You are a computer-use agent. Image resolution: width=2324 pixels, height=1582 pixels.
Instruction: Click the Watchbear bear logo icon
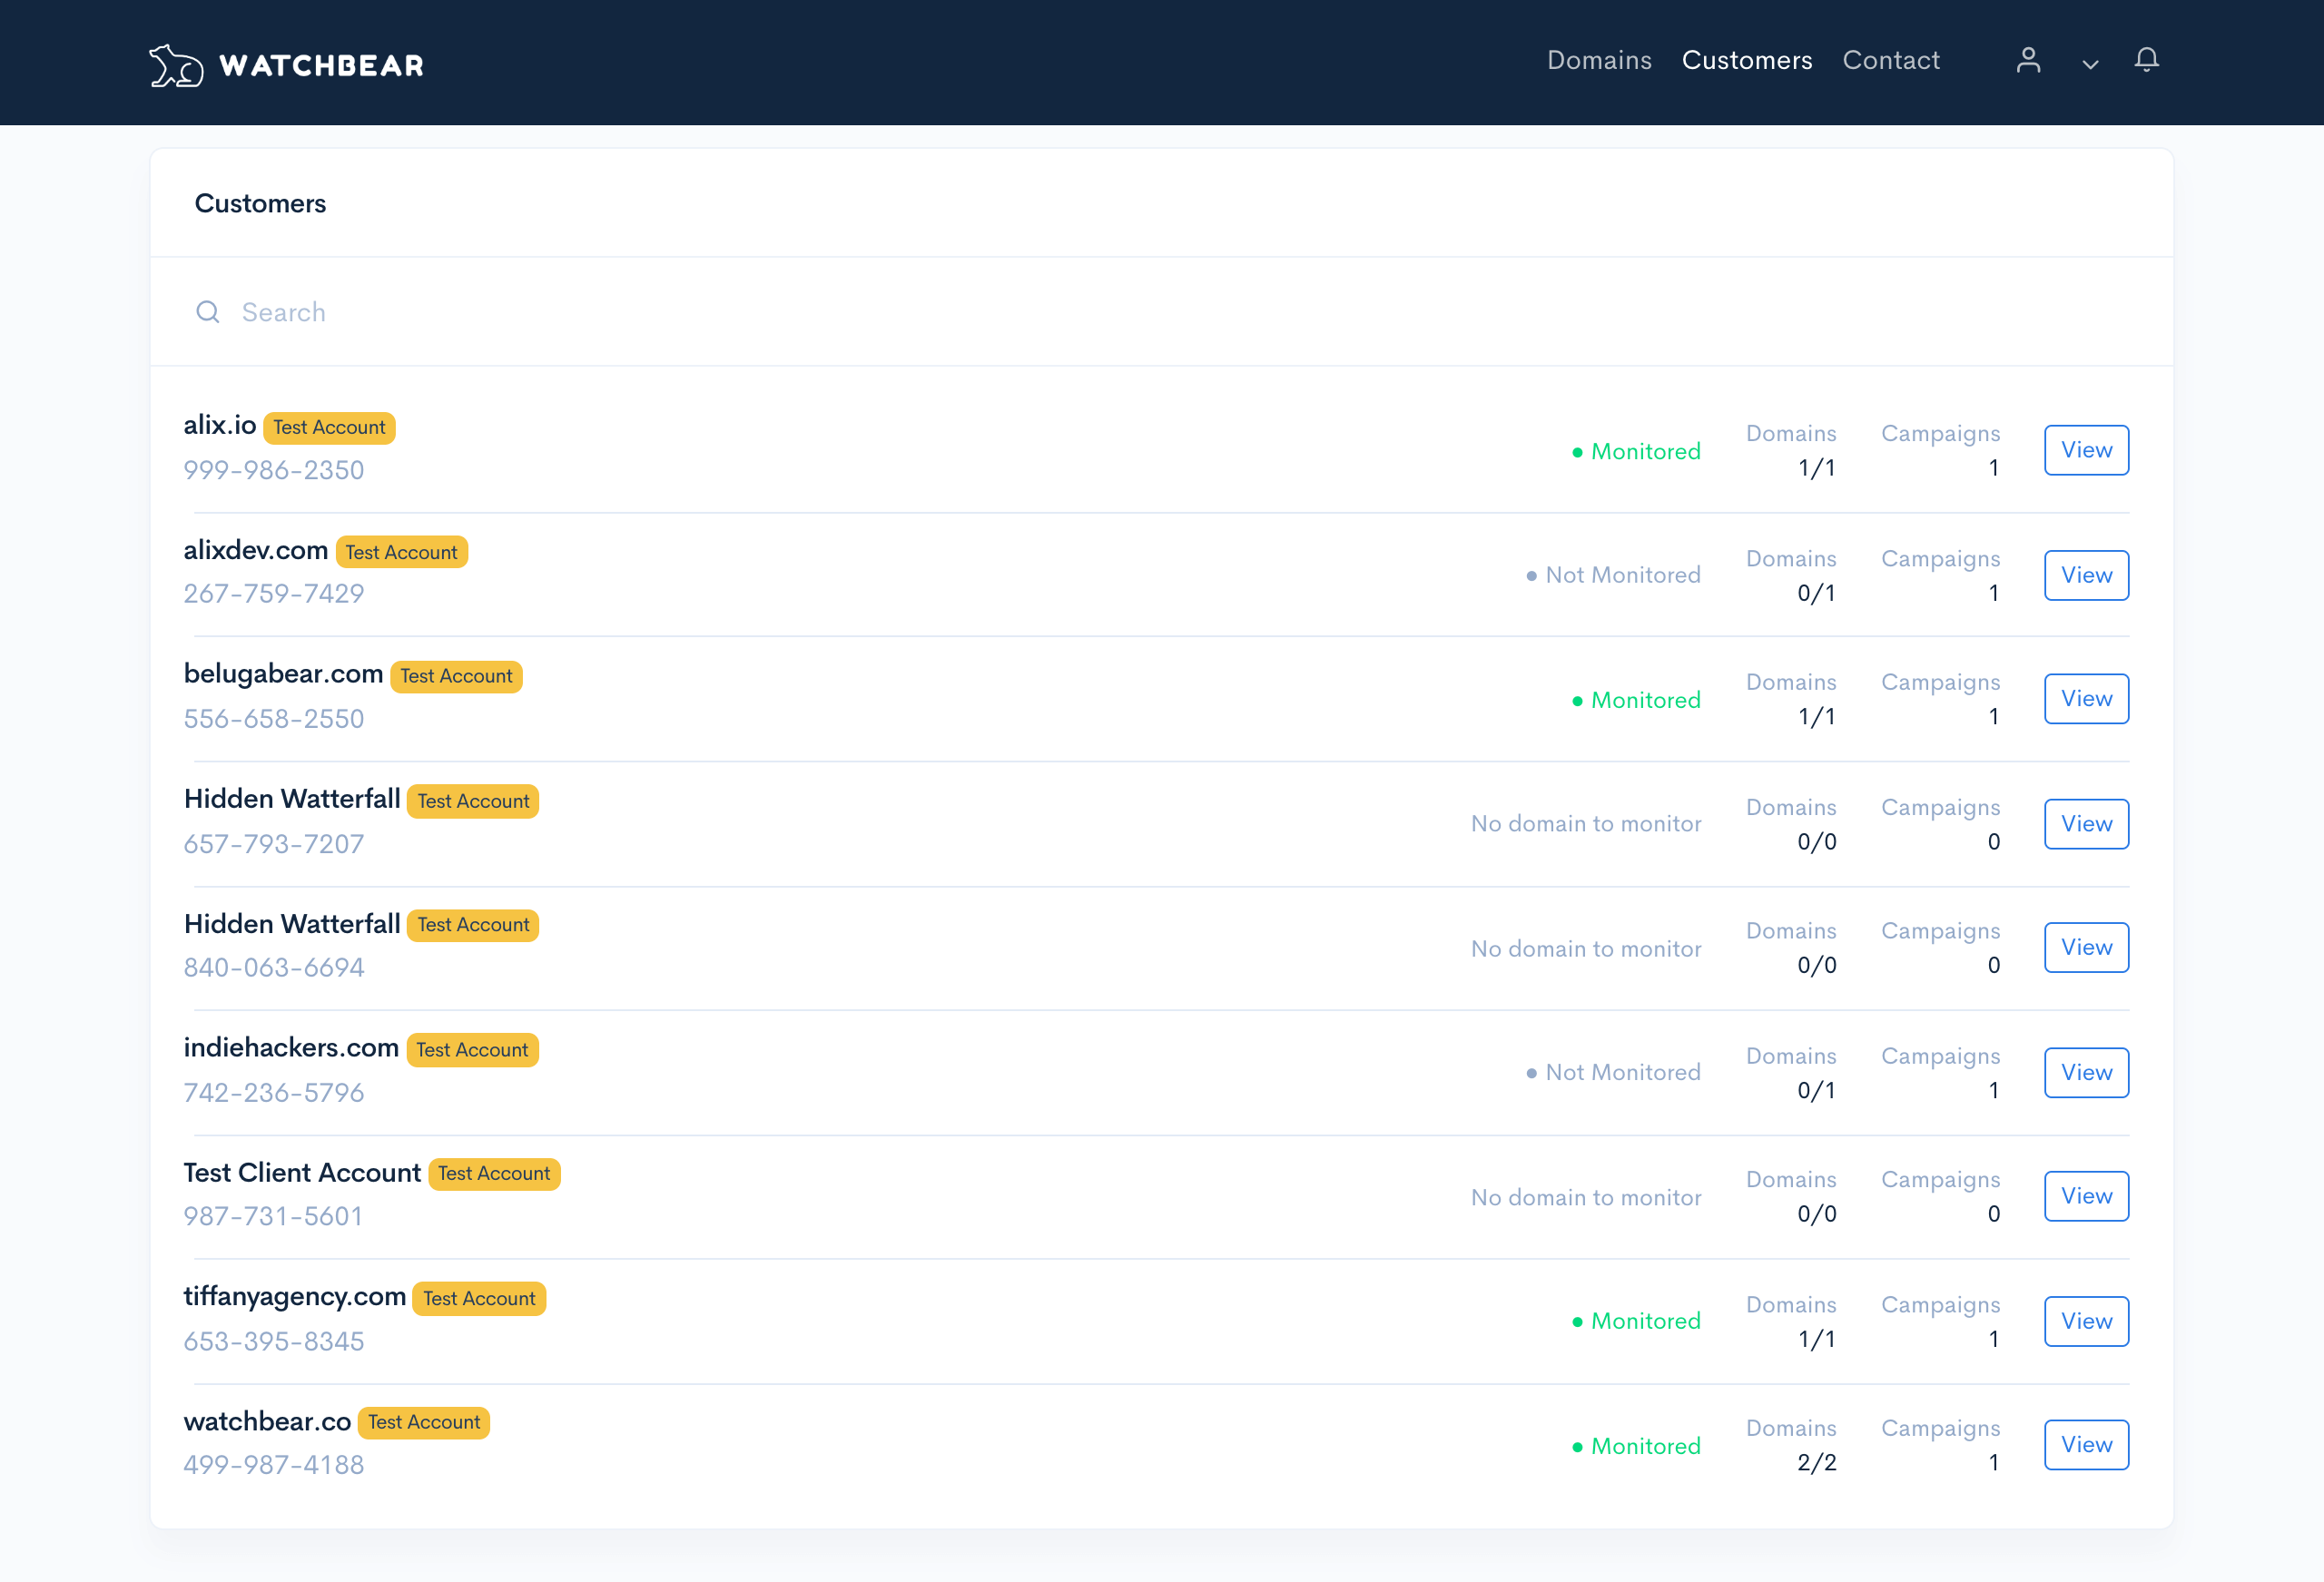pos(176,66)
